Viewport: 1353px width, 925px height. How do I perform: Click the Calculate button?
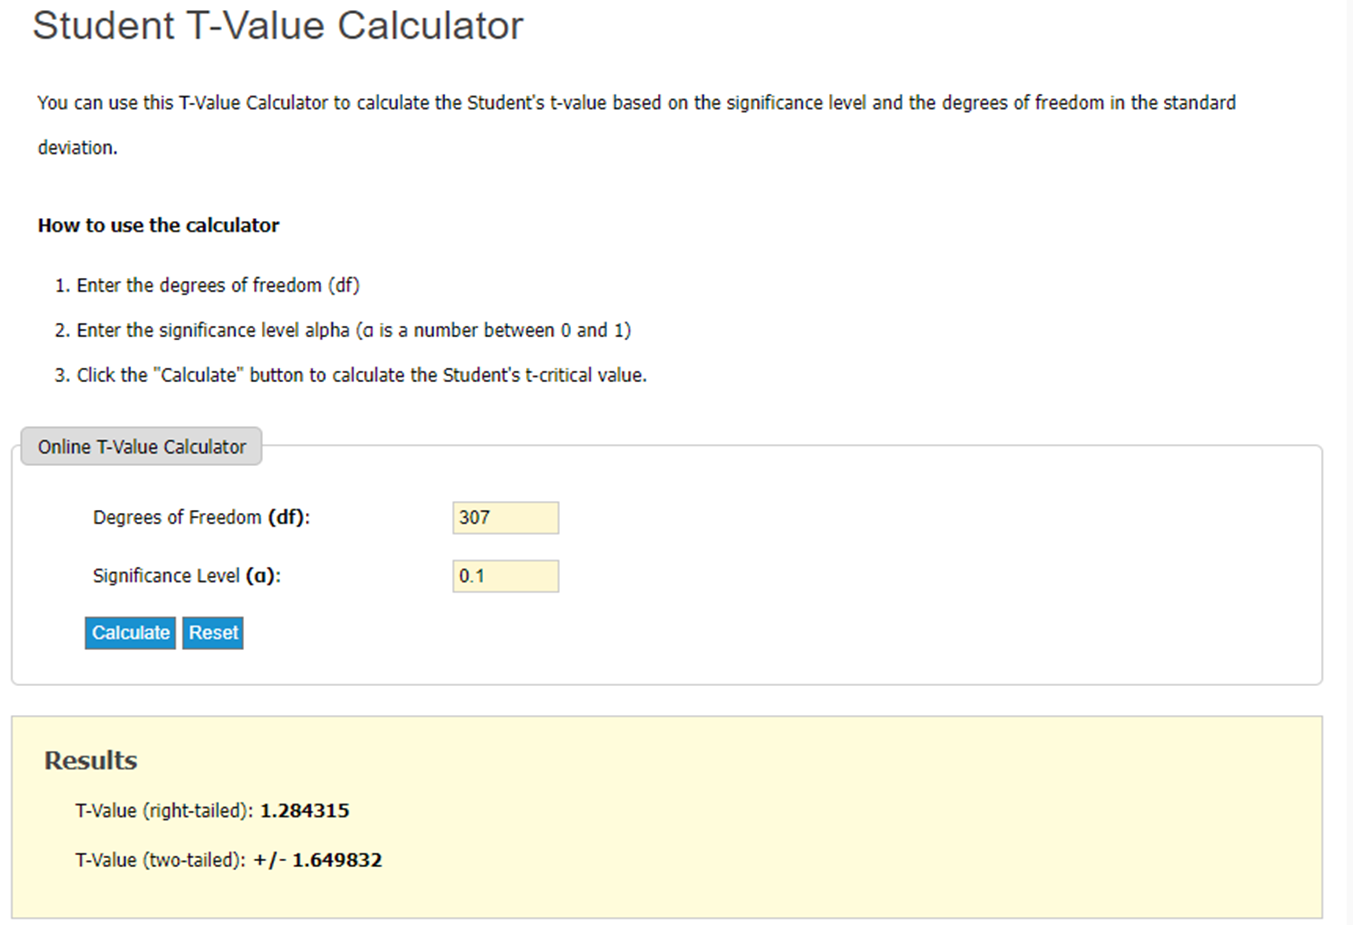(x=130, y=633)
